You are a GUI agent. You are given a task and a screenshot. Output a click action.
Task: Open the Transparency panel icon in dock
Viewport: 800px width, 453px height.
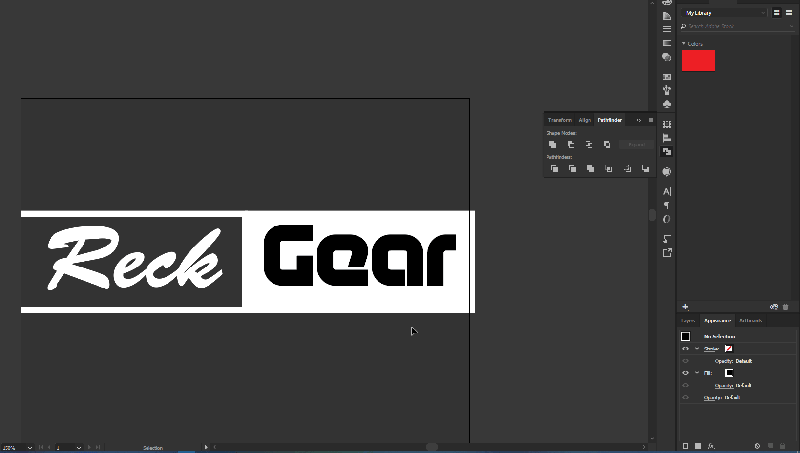(x=667, y=57)
